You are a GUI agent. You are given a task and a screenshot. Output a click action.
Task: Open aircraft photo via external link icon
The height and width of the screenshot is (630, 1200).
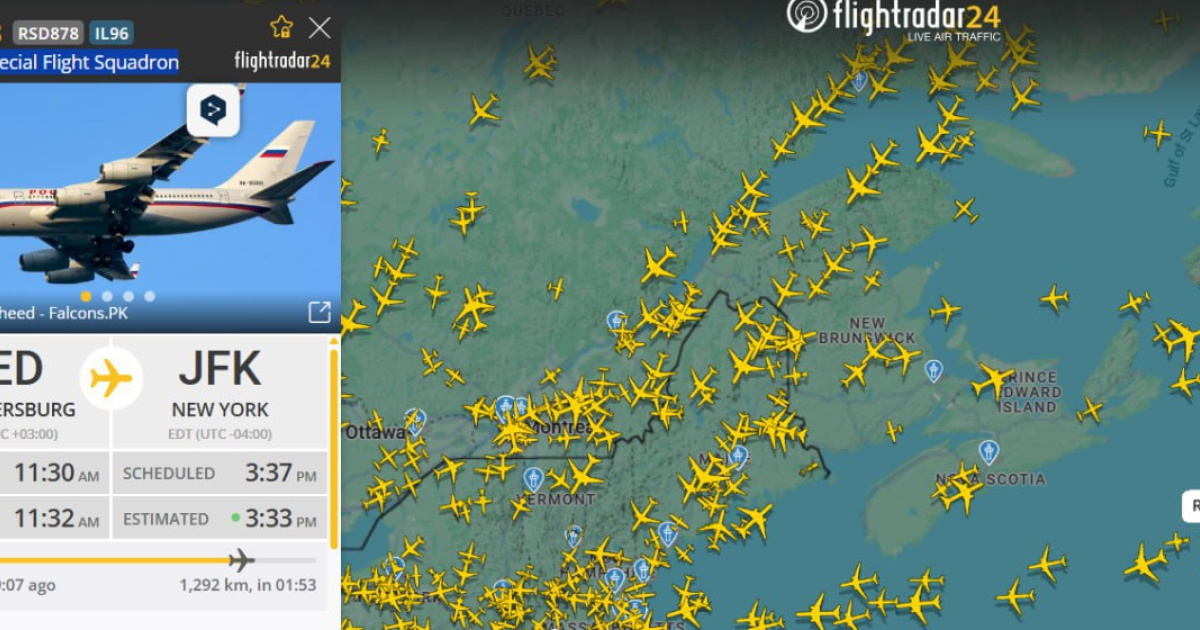click(319, 313)
